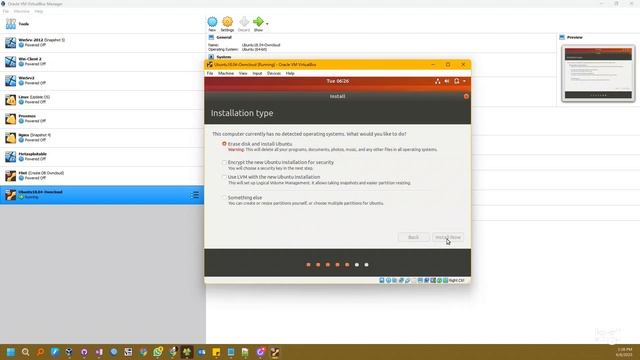Image resolution: width=640 pixels, height=360 pixels.
Task: Click the Back button in the installer
Action: click(x=413, y=237)
